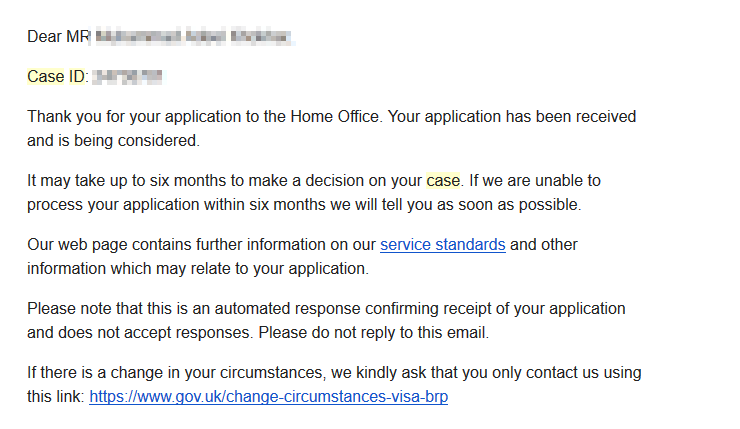
Task: Open the service standards link
Action: [443, 244]
